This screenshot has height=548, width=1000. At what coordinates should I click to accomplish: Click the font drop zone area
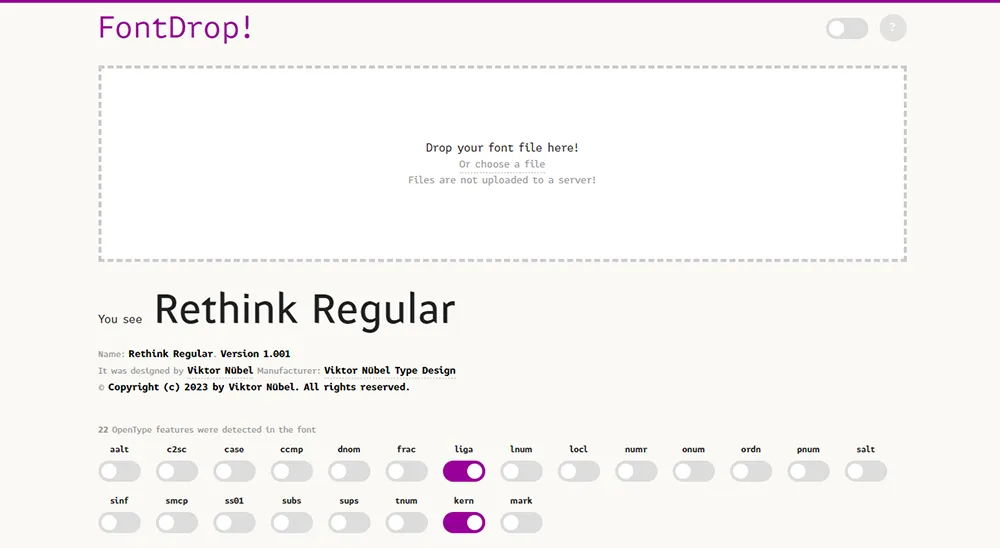pos(503,163)
